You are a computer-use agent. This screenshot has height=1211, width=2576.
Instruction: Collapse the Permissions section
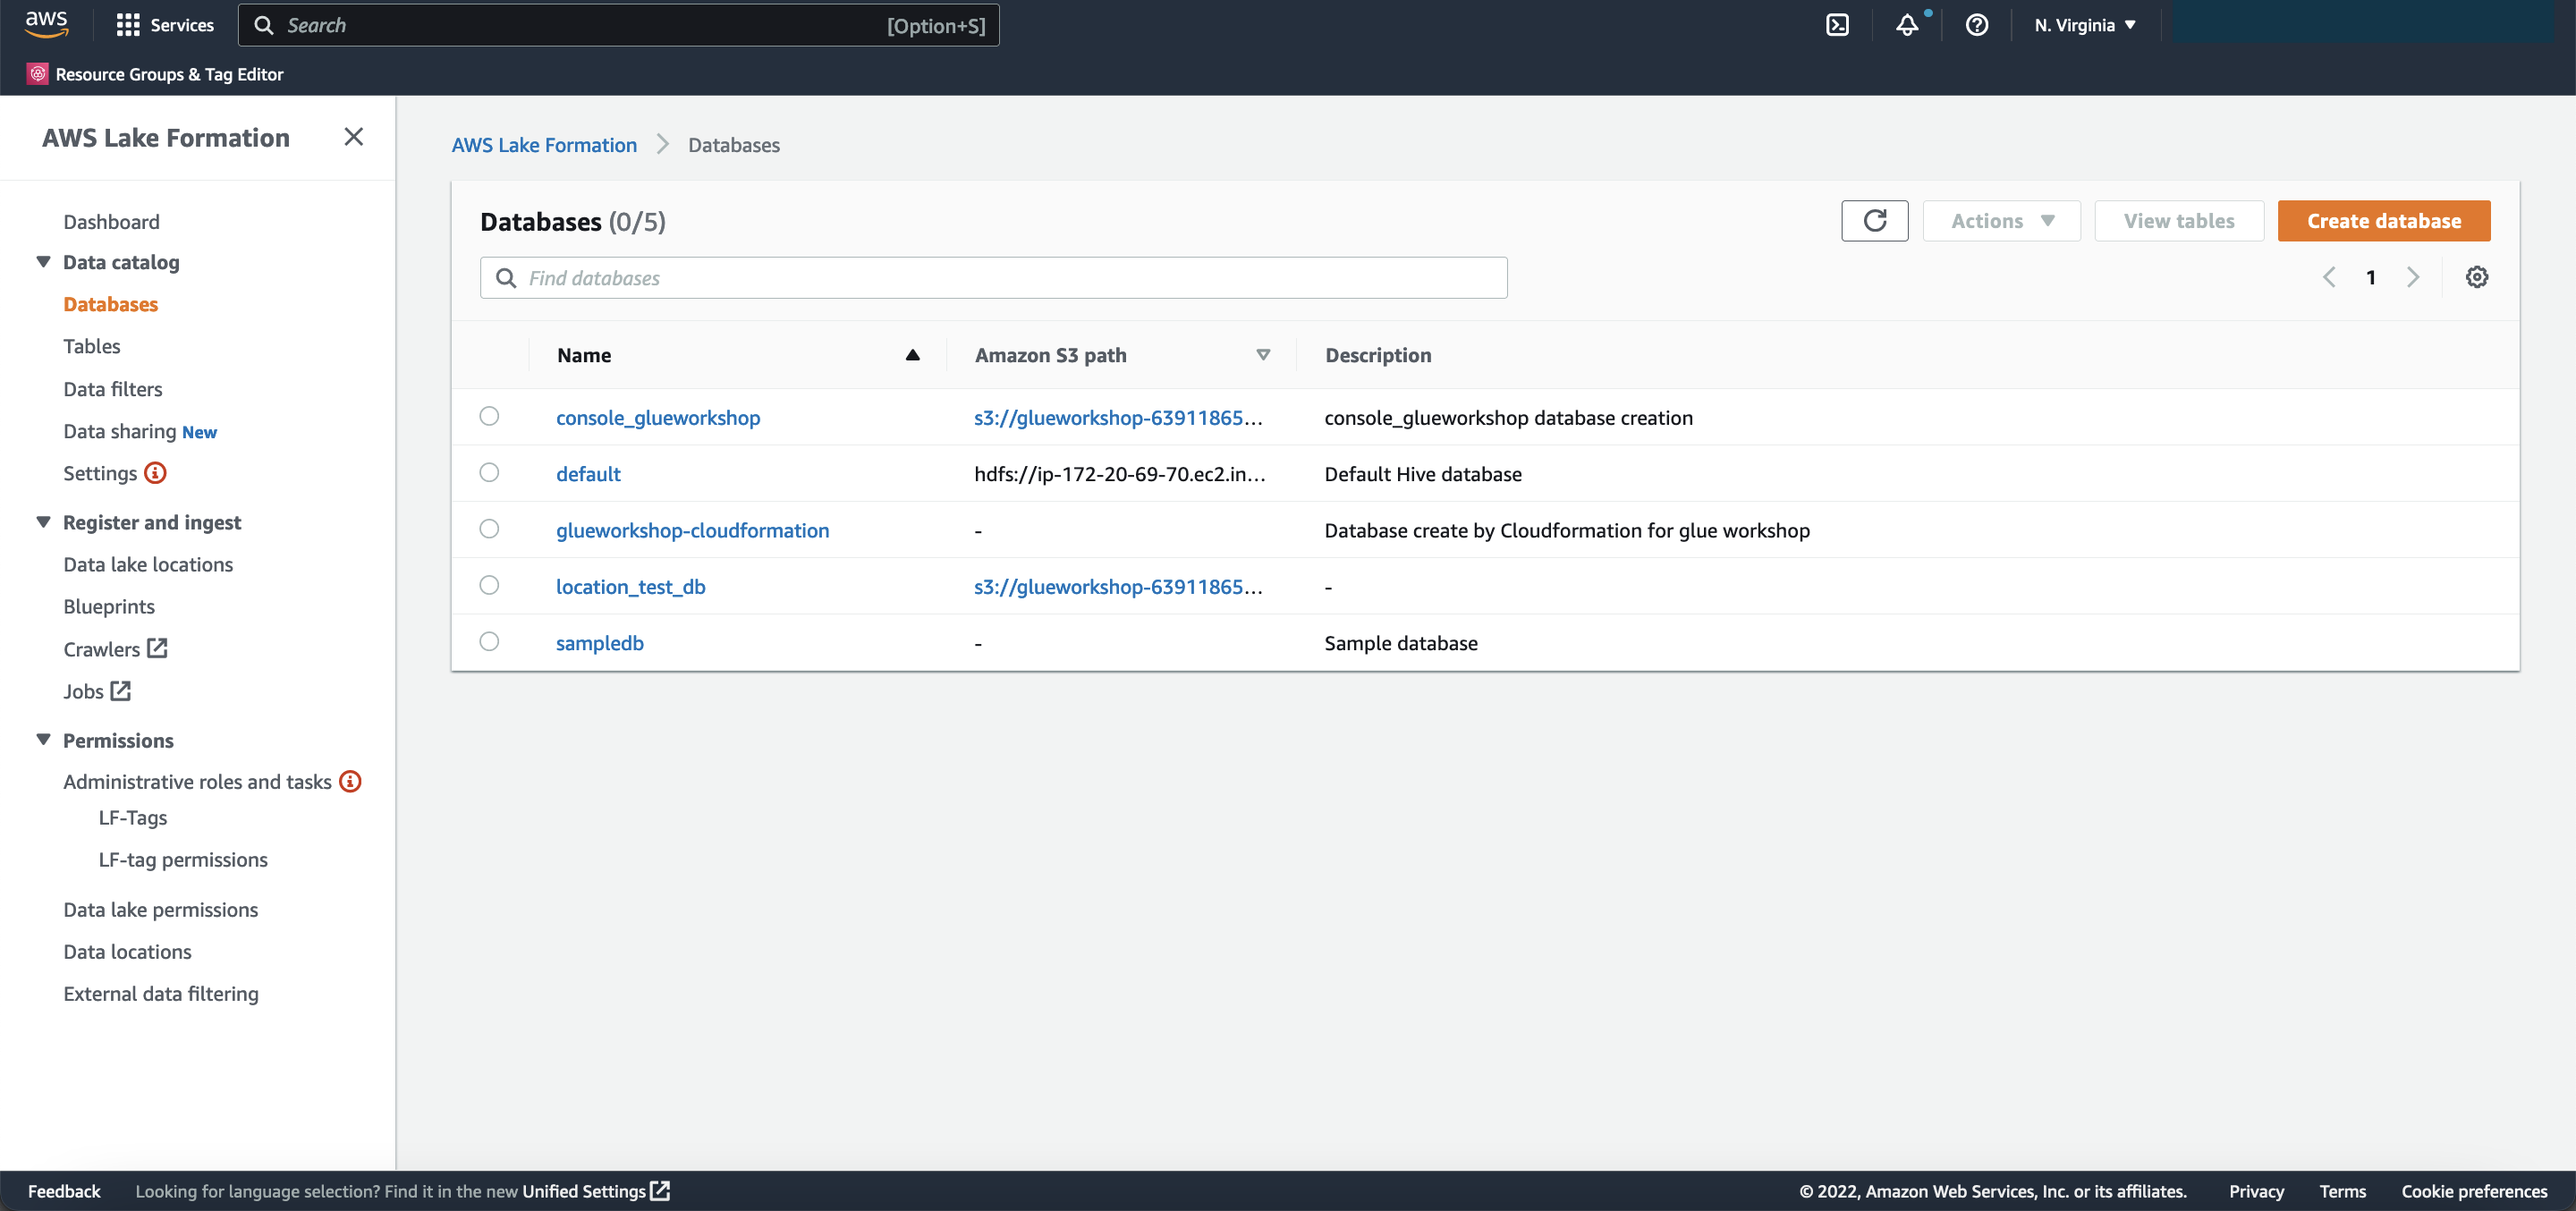click(x=43, y=740)
